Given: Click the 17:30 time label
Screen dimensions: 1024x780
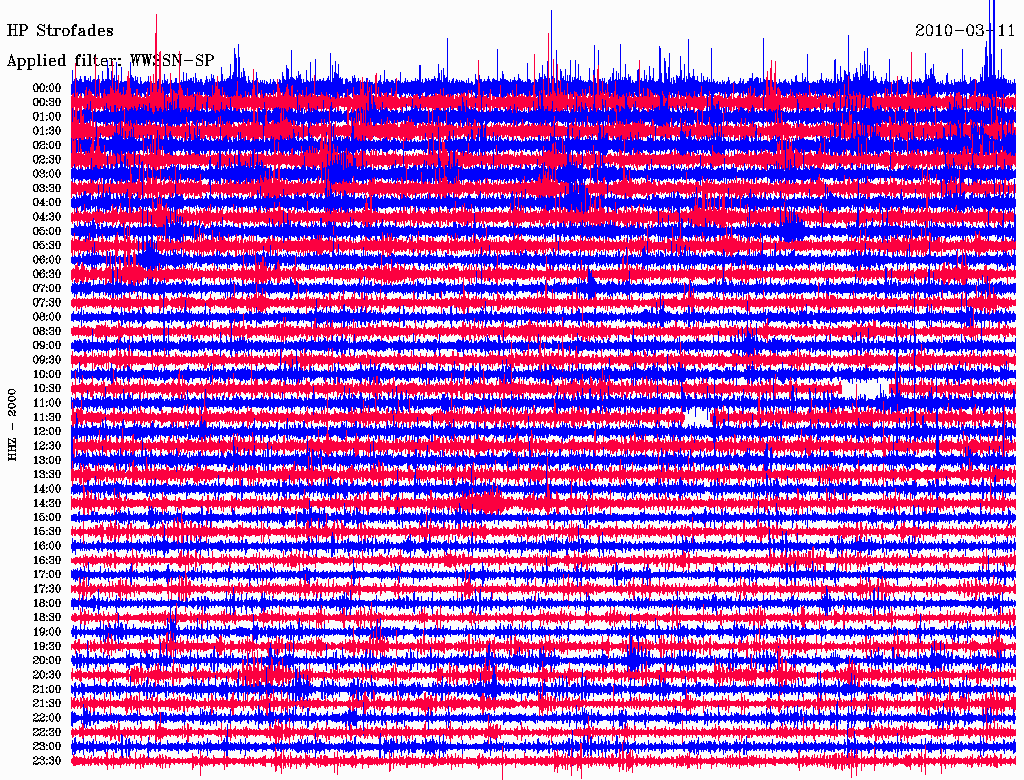Looking at the screenshot, I should point(47,589).
